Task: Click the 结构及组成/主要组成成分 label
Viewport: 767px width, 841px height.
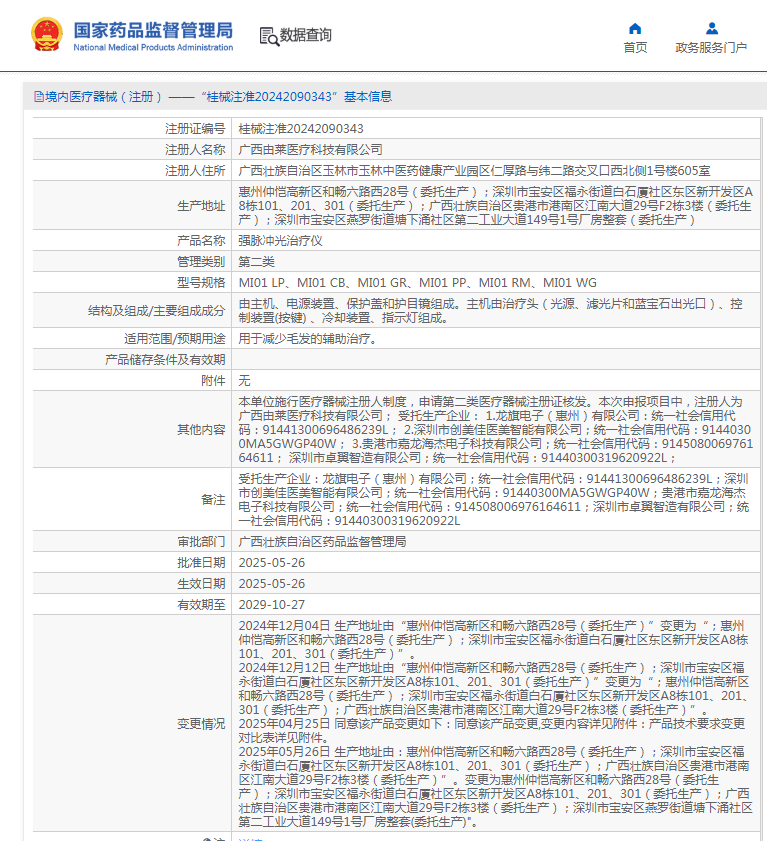Action: pyautogui.click(x=157, y=311)
